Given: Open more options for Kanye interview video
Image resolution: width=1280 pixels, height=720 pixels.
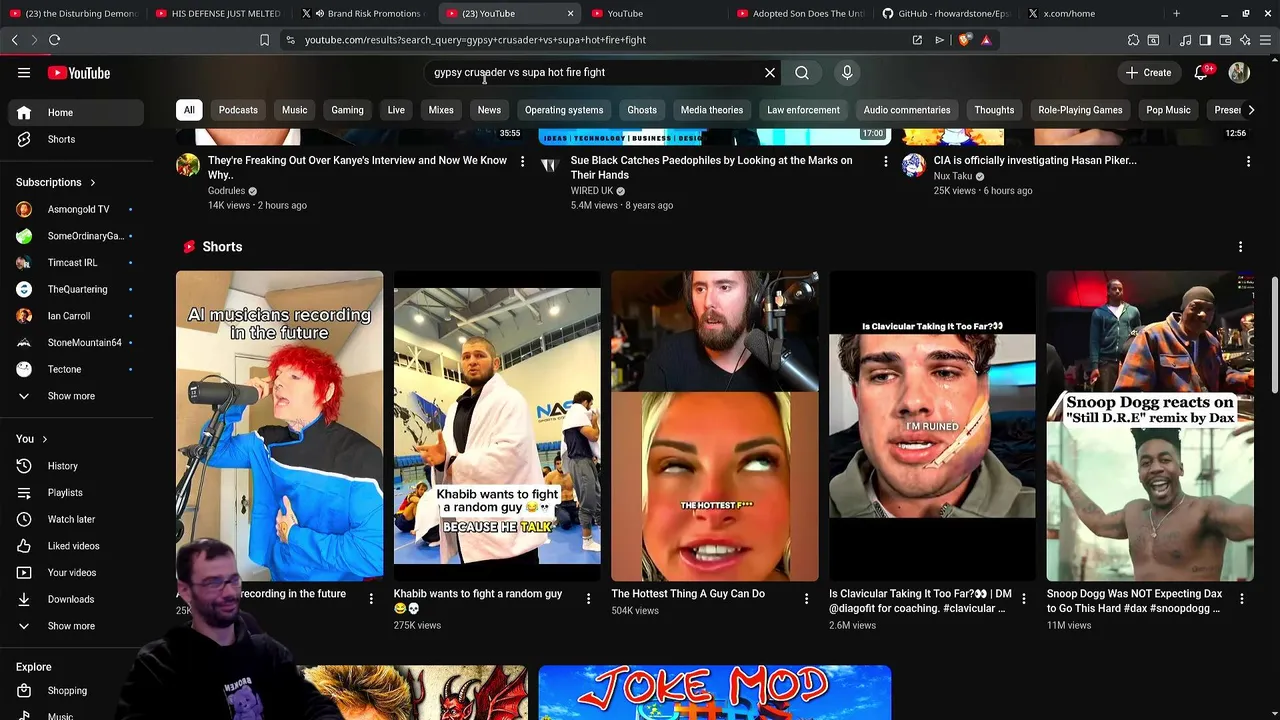Looking at the screenshot, I should [522, 161].
